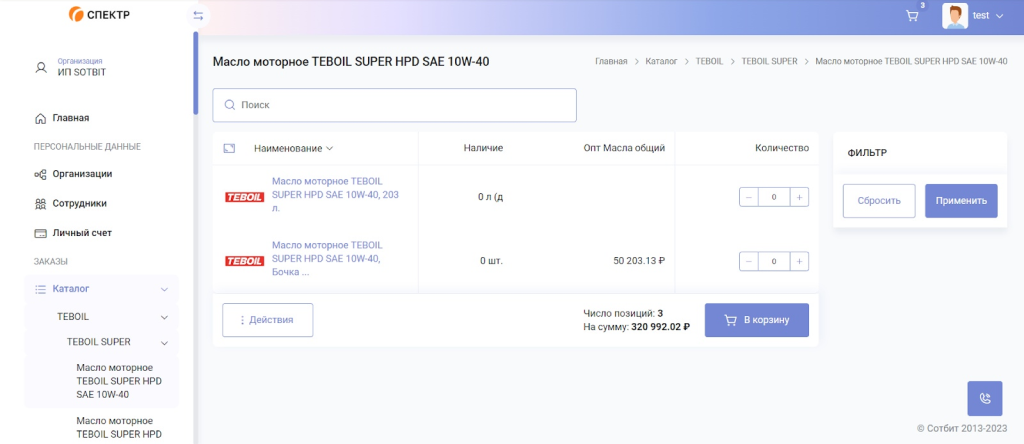The image size is (1024, 444).
Task: Click the Сотрудники people icon
Action: click(40, 204)
